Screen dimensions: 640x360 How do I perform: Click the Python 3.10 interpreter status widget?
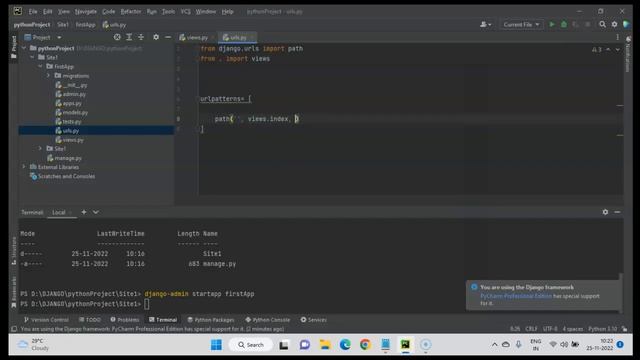(x=602, y=329)
